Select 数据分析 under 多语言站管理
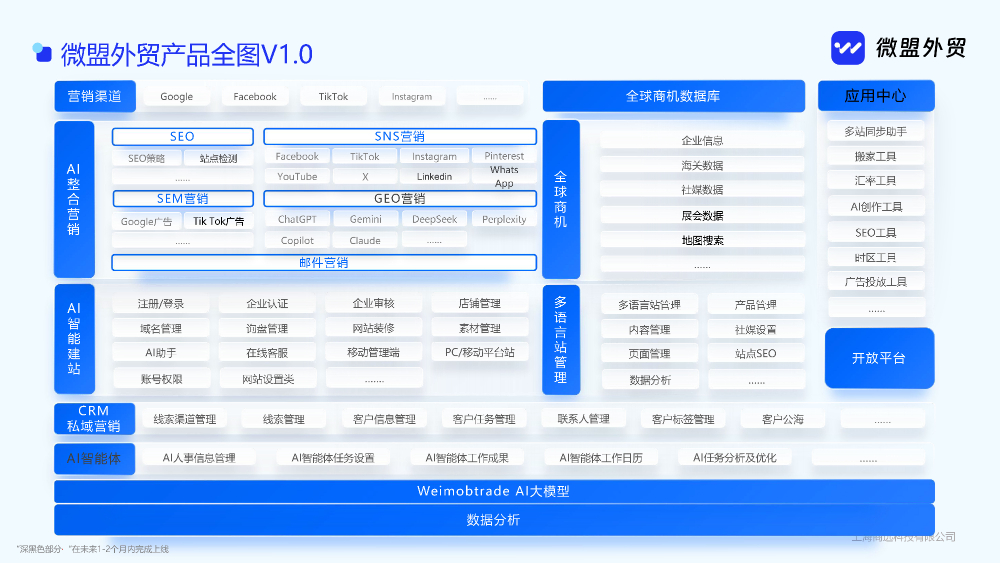The image size is (1000, 563). pos(650,380)
